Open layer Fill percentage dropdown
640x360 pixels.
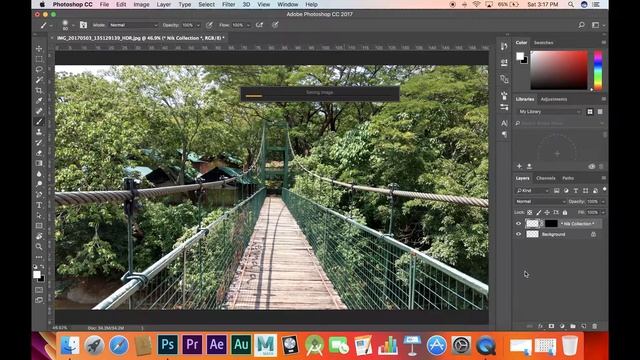click(x=603, y=213)
